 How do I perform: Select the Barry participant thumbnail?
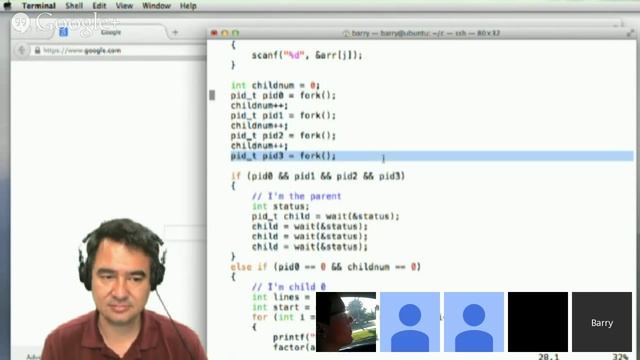point(602,322)
